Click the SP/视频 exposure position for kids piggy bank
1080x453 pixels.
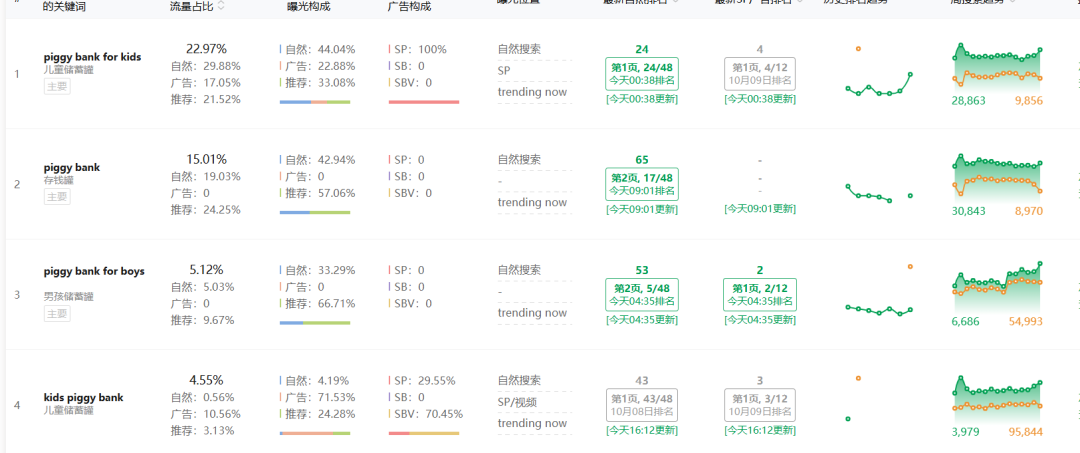517,402
